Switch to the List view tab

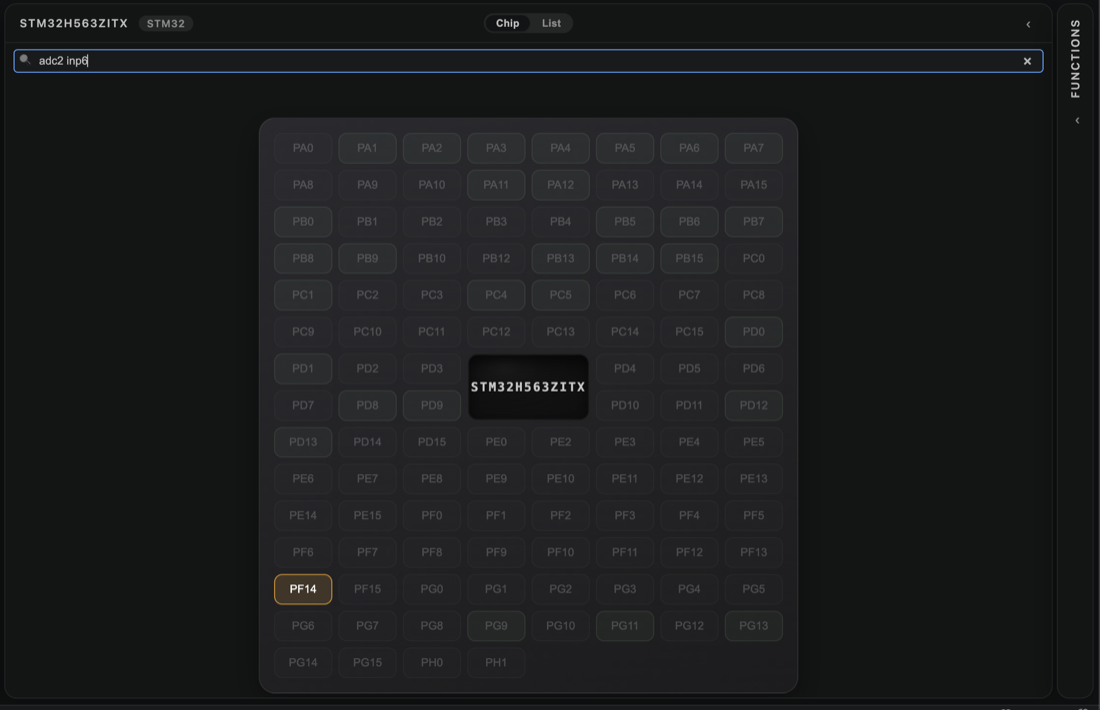click(x=551, y=23)
